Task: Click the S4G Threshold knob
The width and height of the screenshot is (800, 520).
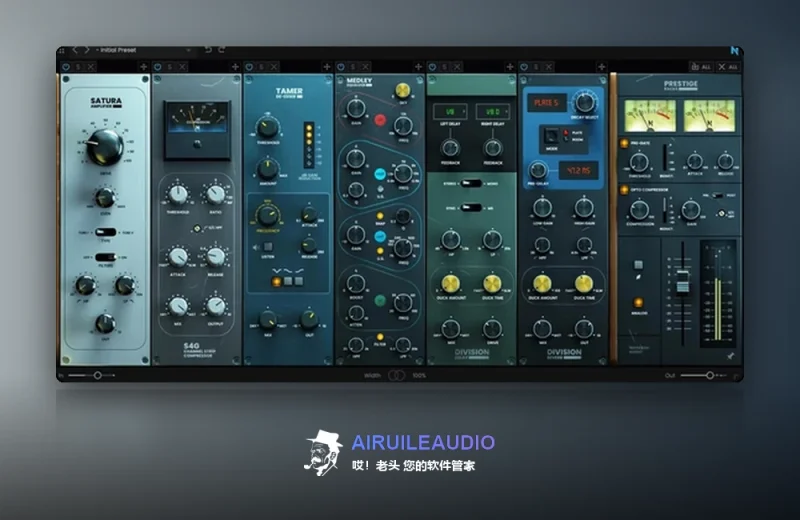Action: [178, 194]
